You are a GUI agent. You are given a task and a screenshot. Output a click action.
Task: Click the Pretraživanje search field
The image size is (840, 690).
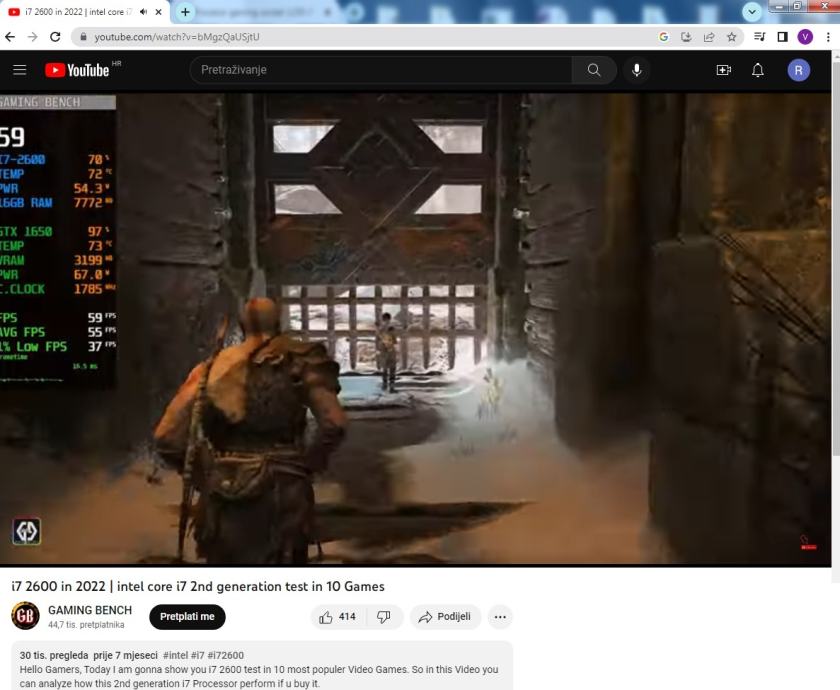click(380, 70)
